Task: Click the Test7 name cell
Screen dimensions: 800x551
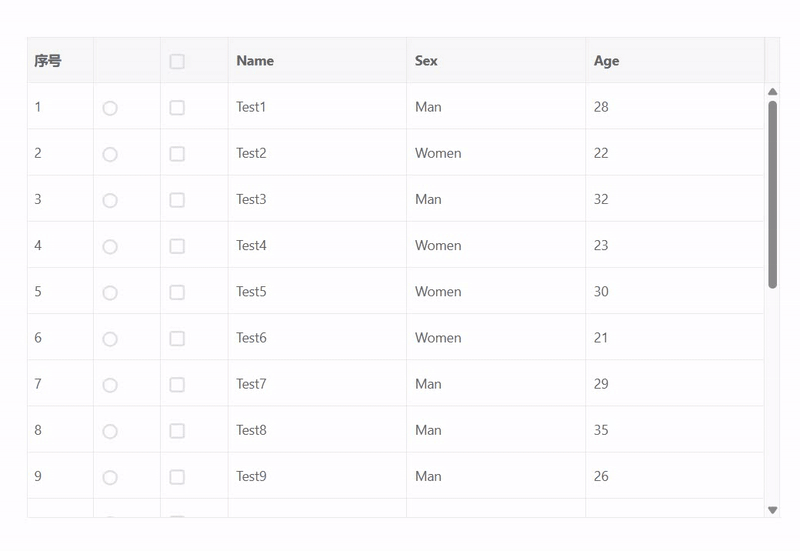Action: pos(252,384)
